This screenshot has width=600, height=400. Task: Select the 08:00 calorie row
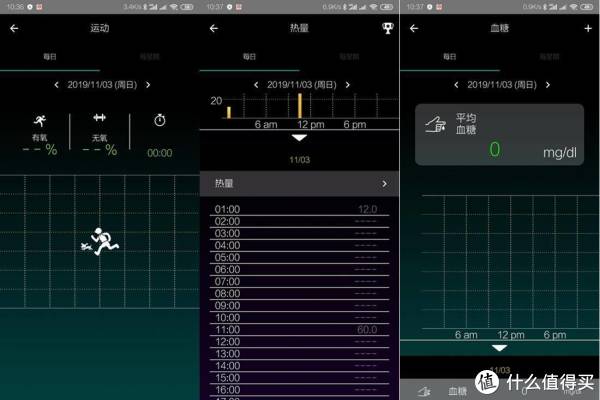click(299, 294)
